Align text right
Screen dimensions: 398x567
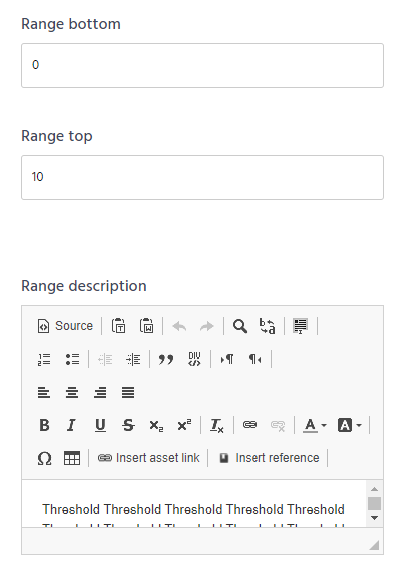click(x=100, y=392)
